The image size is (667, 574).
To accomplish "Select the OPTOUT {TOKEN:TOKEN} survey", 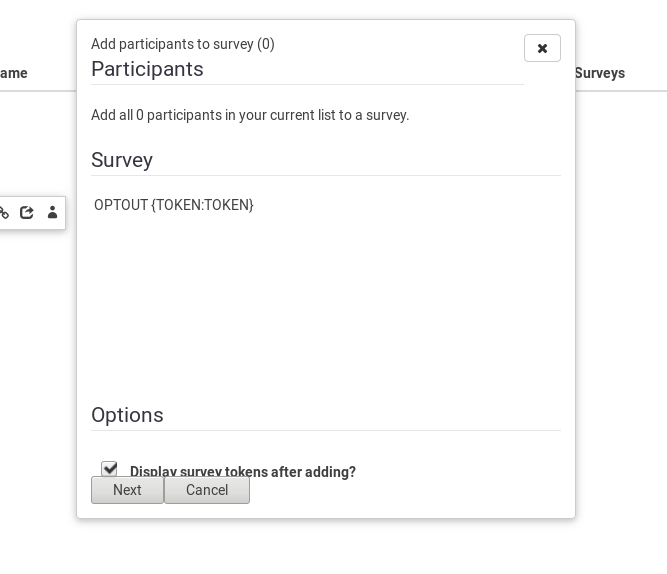I will click(x=174, y=205).
